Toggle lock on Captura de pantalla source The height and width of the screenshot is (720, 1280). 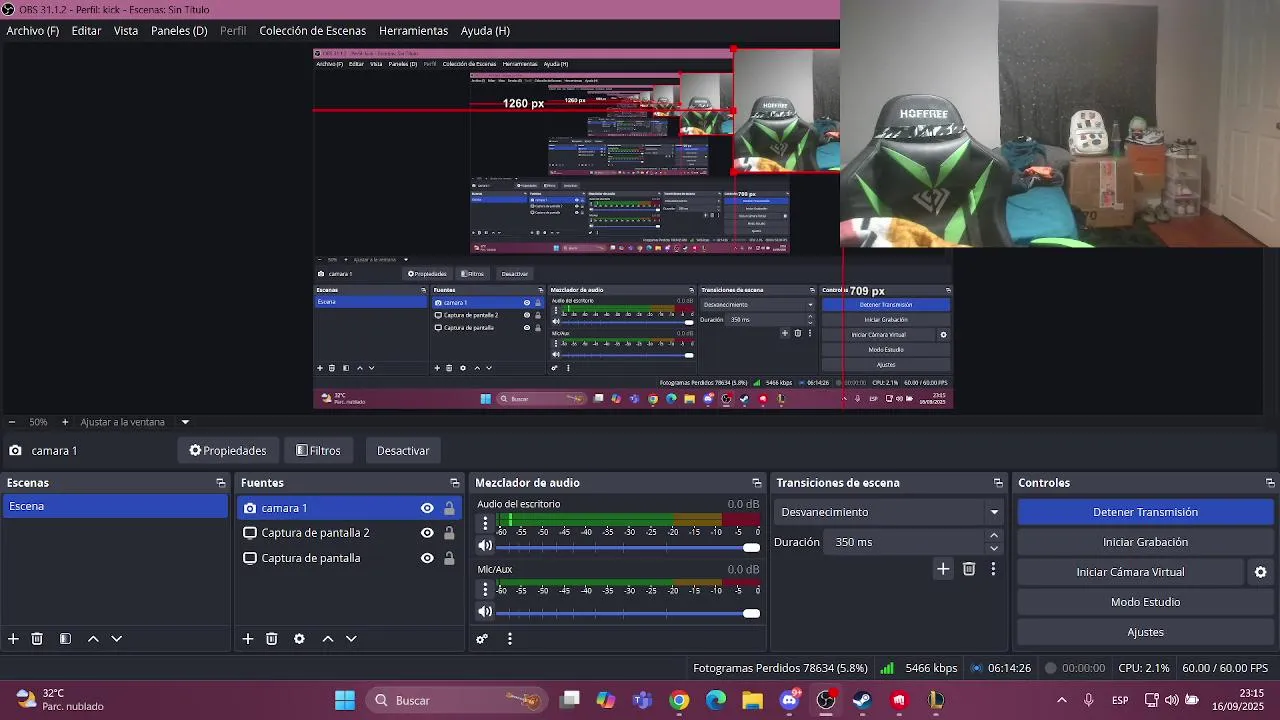pyautogui.click(x=449, y=558)
